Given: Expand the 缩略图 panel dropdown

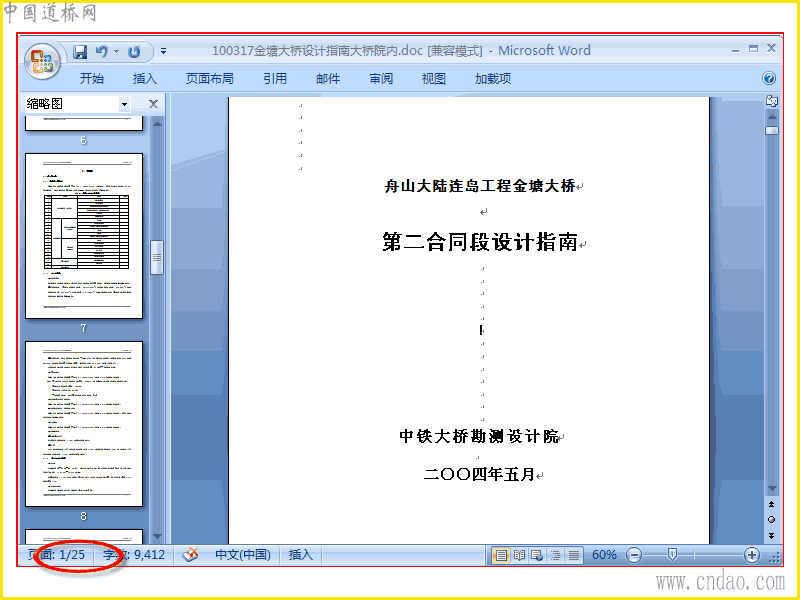Looking at the screenshot, I should 124,104.
